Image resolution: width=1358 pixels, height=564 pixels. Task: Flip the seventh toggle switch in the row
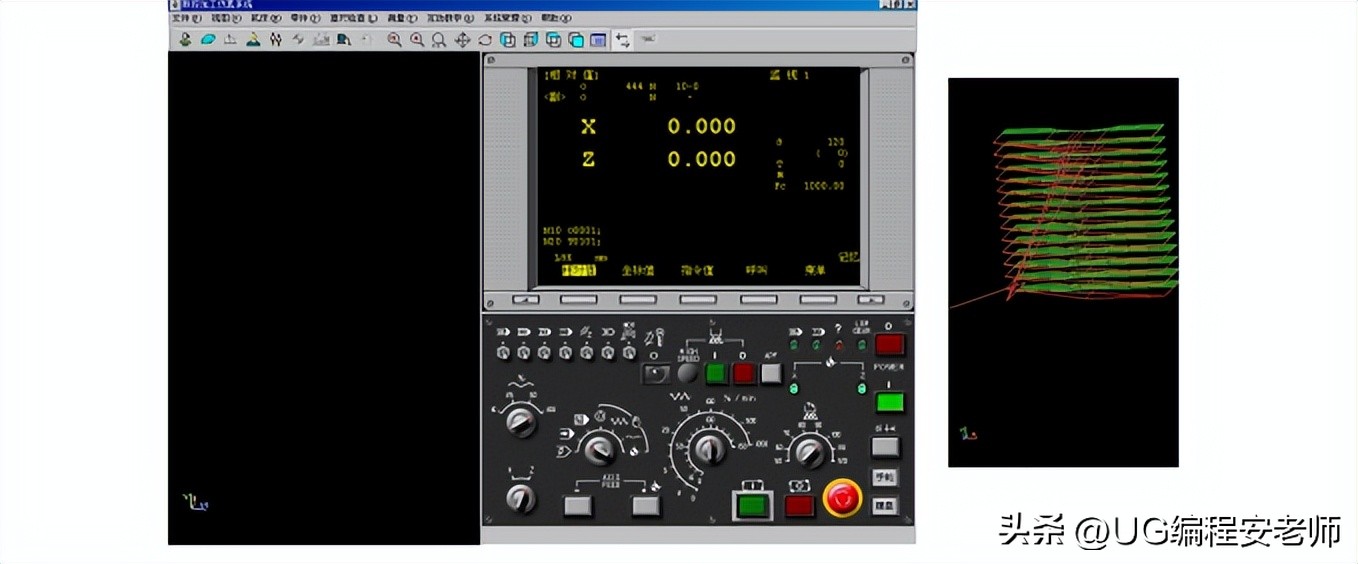pos(629,353)
